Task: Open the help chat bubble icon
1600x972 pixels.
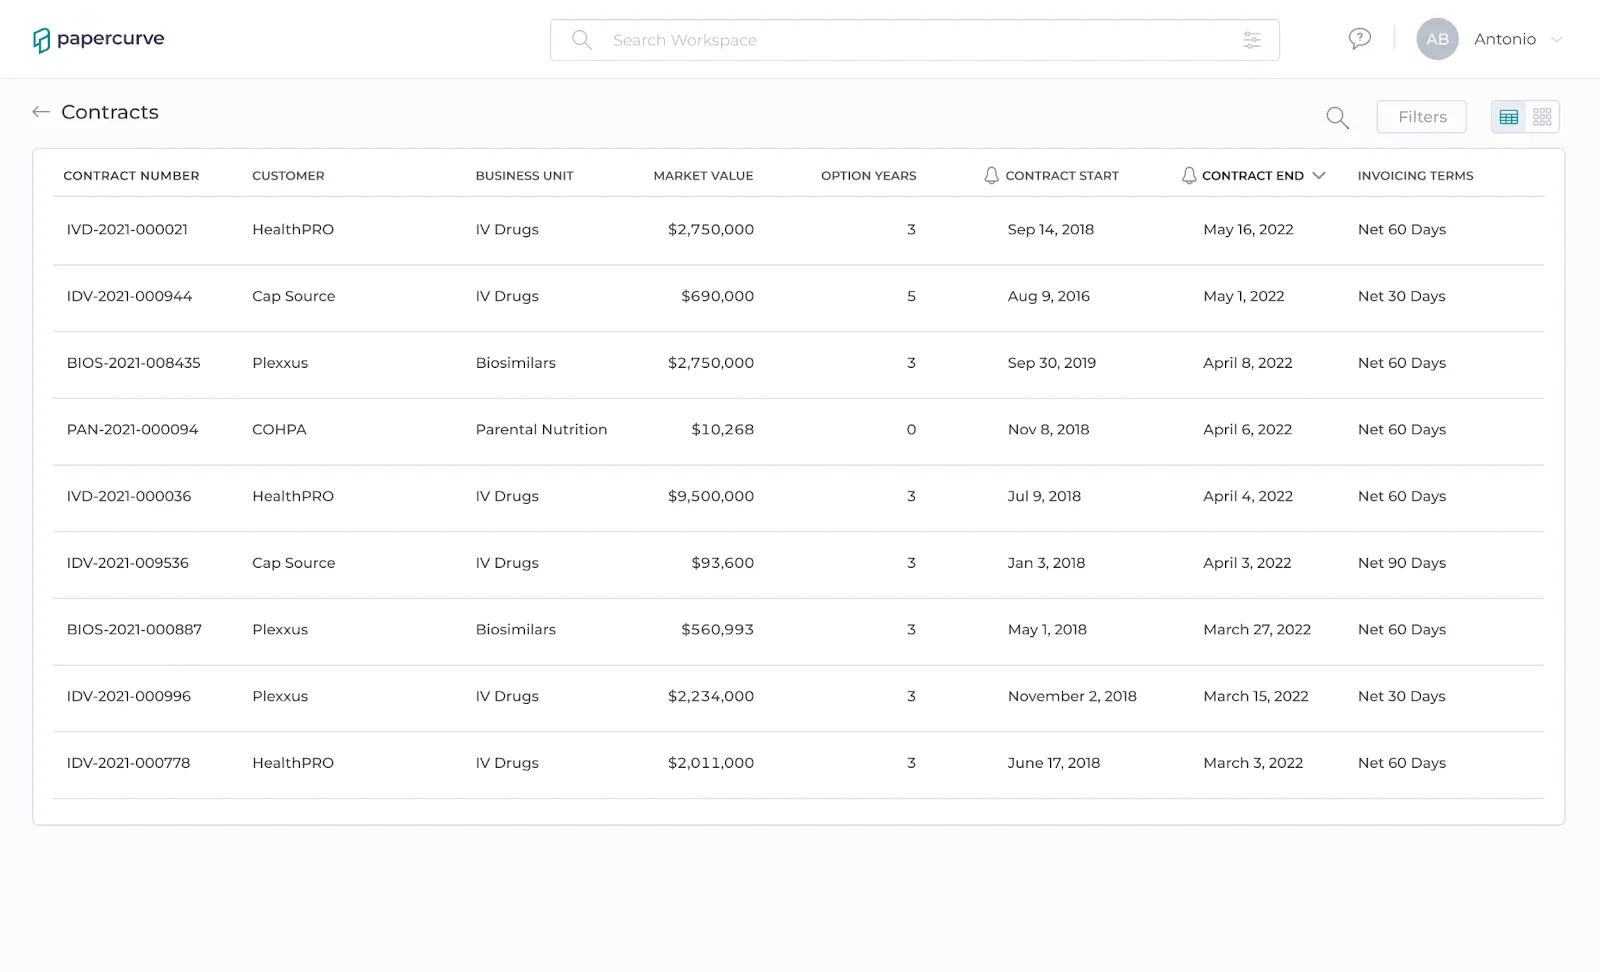Action: 1359,39
